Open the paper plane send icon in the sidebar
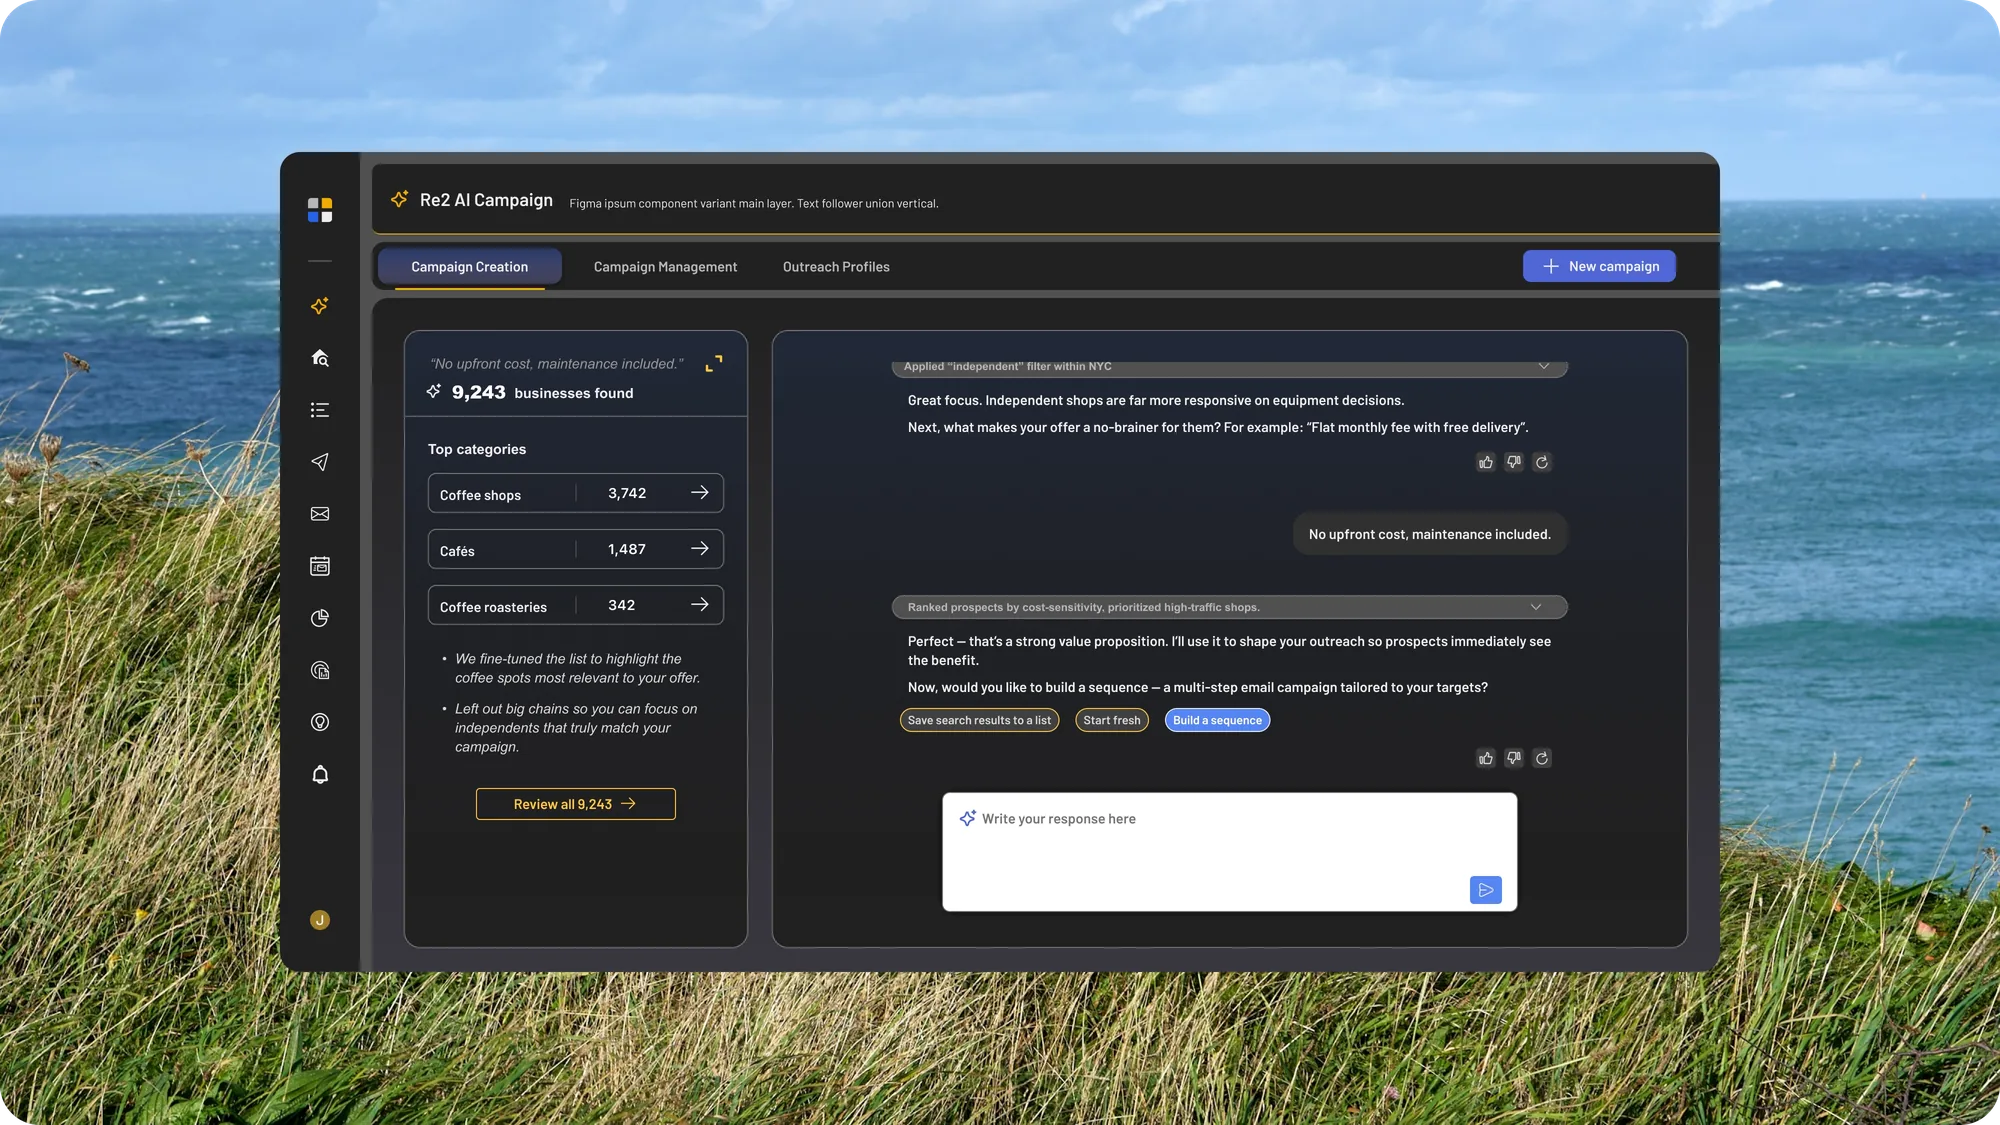 click(x=320, y=462)
